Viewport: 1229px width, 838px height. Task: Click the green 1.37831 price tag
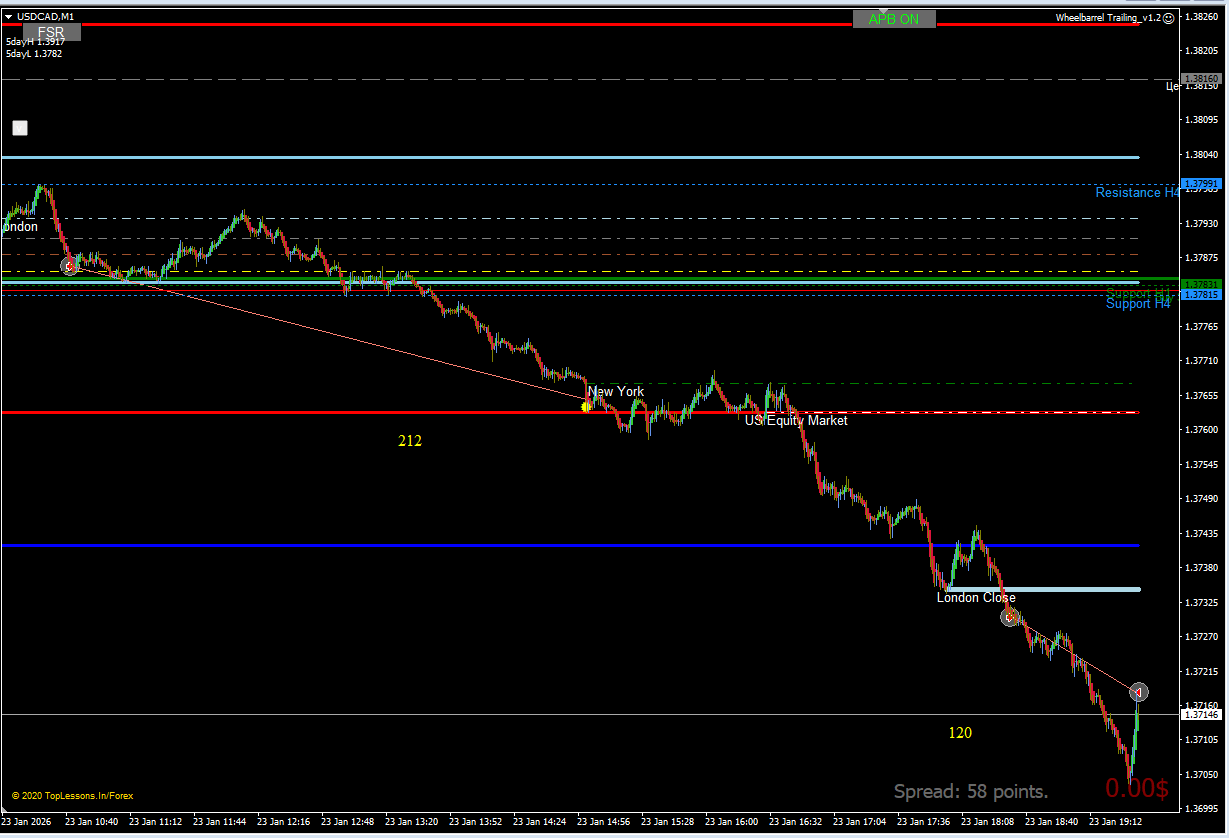point(1201,285)
